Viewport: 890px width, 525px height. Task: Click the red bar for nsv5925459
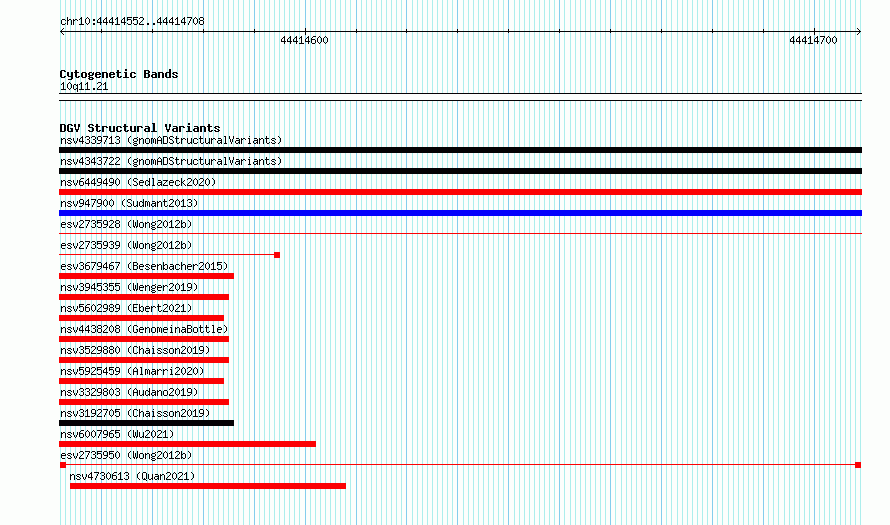tap(141, 381)
